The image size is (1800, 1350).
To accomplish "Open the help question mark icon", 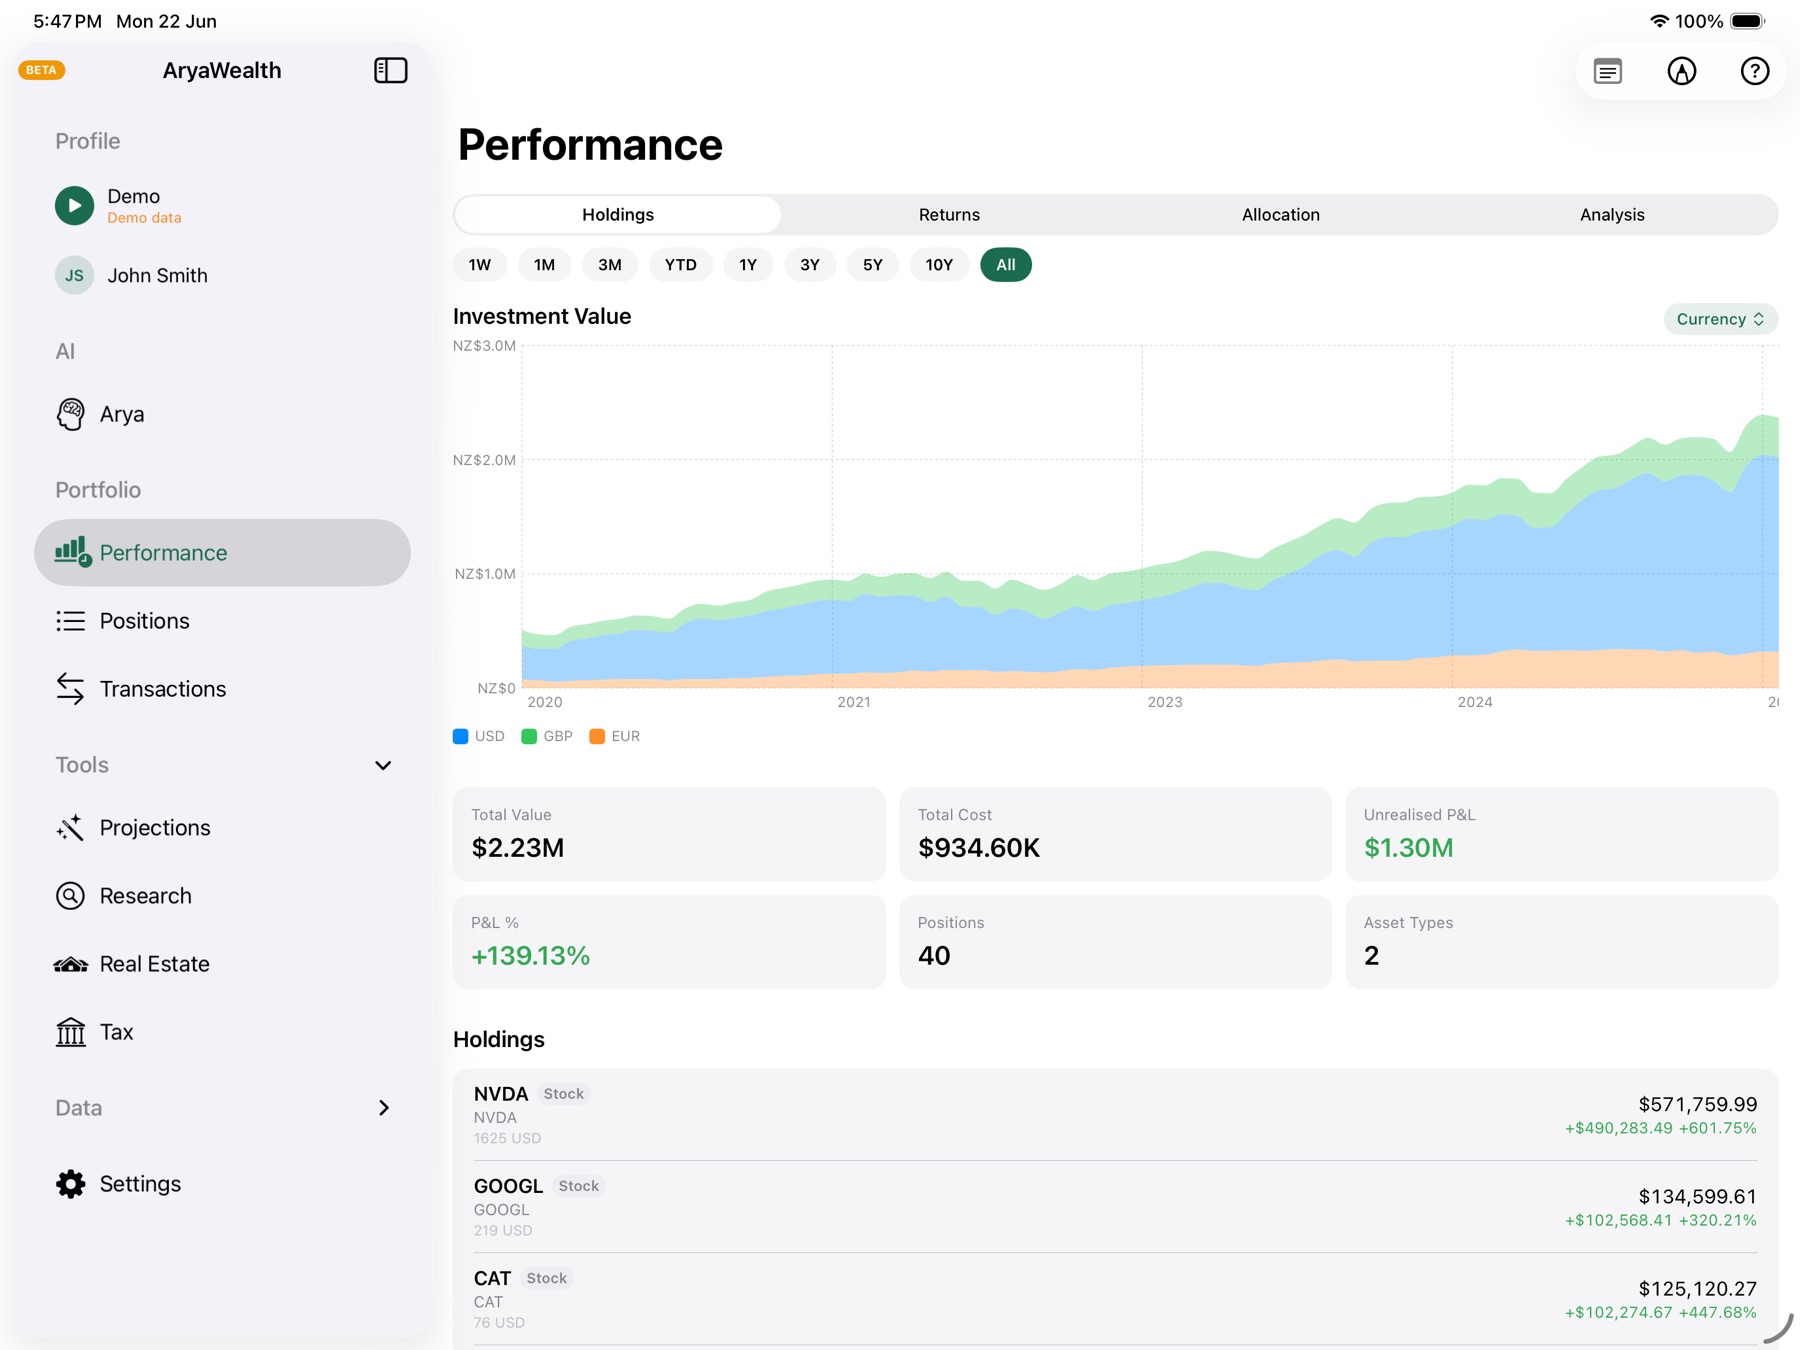I will 1754,71.
